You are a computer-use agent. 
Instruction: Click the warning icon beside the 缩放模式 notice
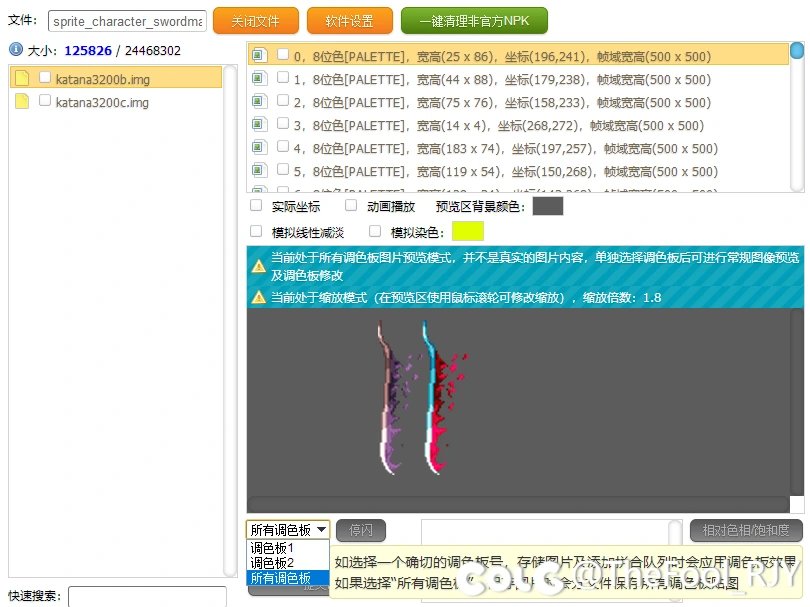(x=258, y=298)
